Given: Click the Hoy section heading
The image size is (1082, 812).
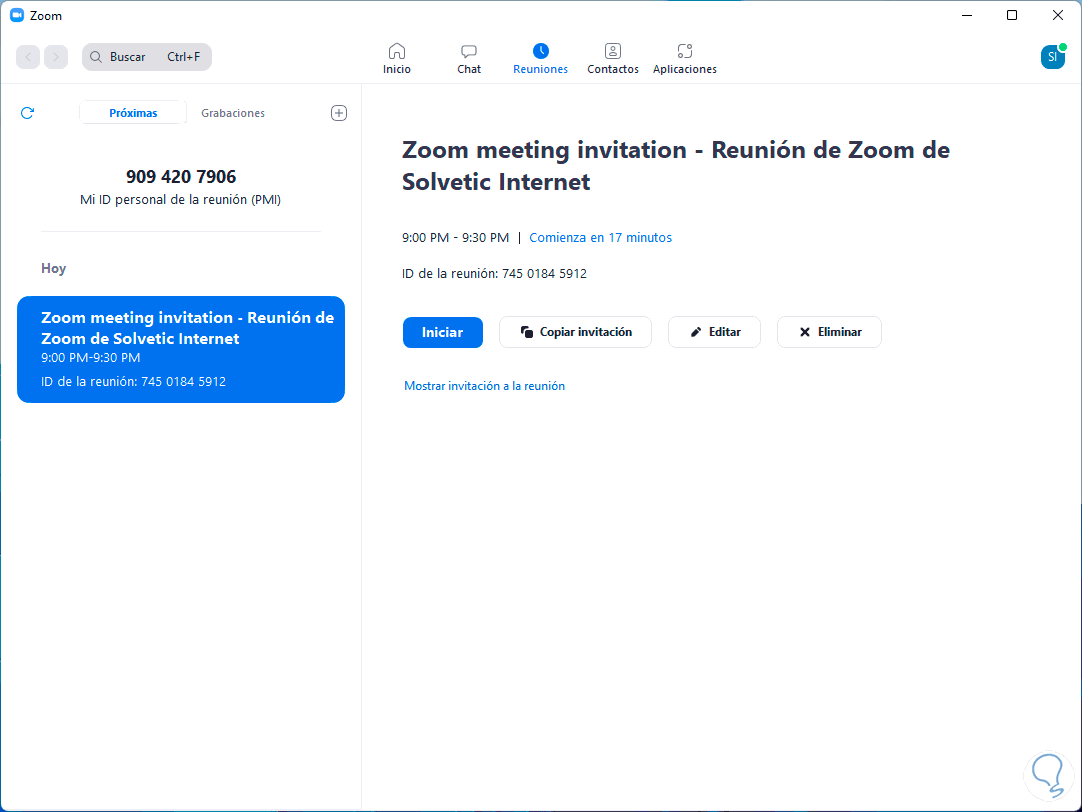Looking at the screenshot, I should tap(53, 268).
